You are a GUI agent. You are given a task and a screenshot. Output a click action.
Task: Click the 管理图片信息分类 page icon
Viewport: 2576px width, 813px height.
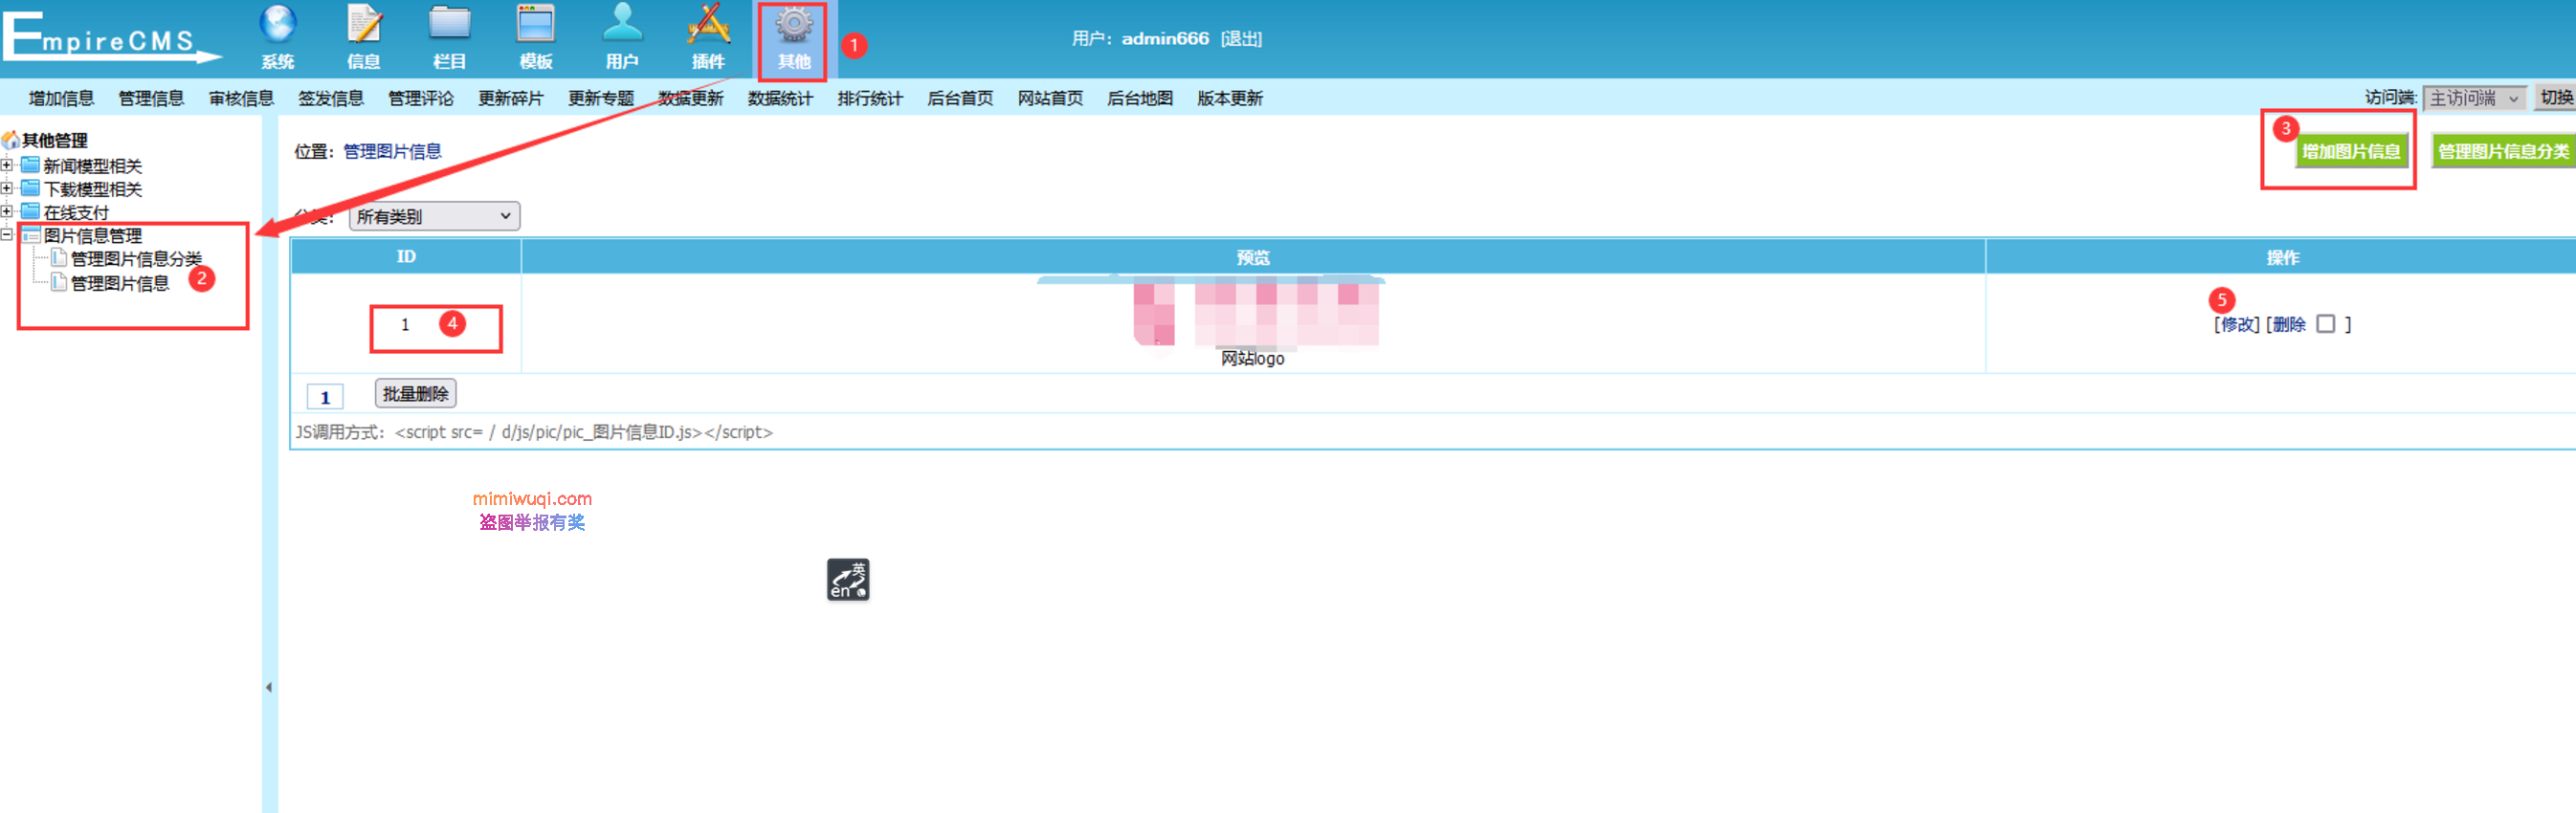coord(59,258)
